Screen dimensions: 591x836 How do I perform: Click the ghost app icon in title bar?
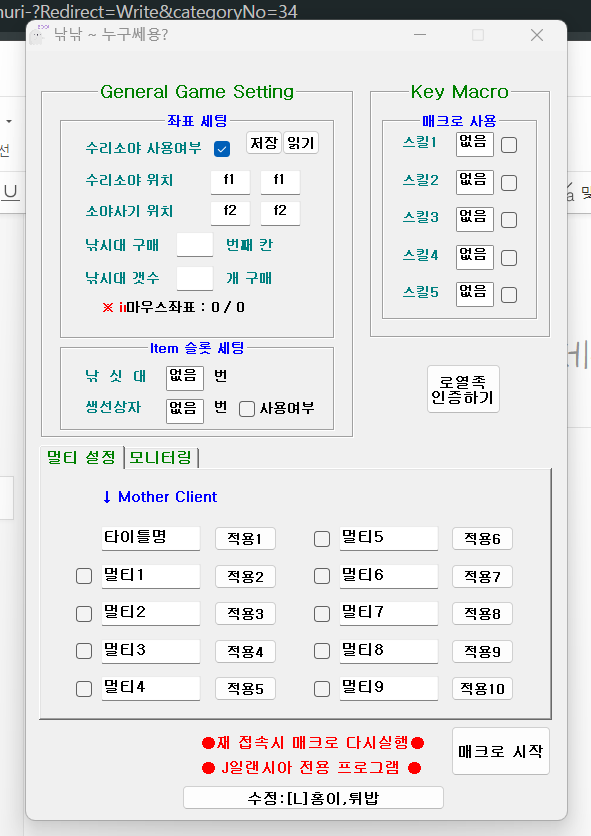37,35
